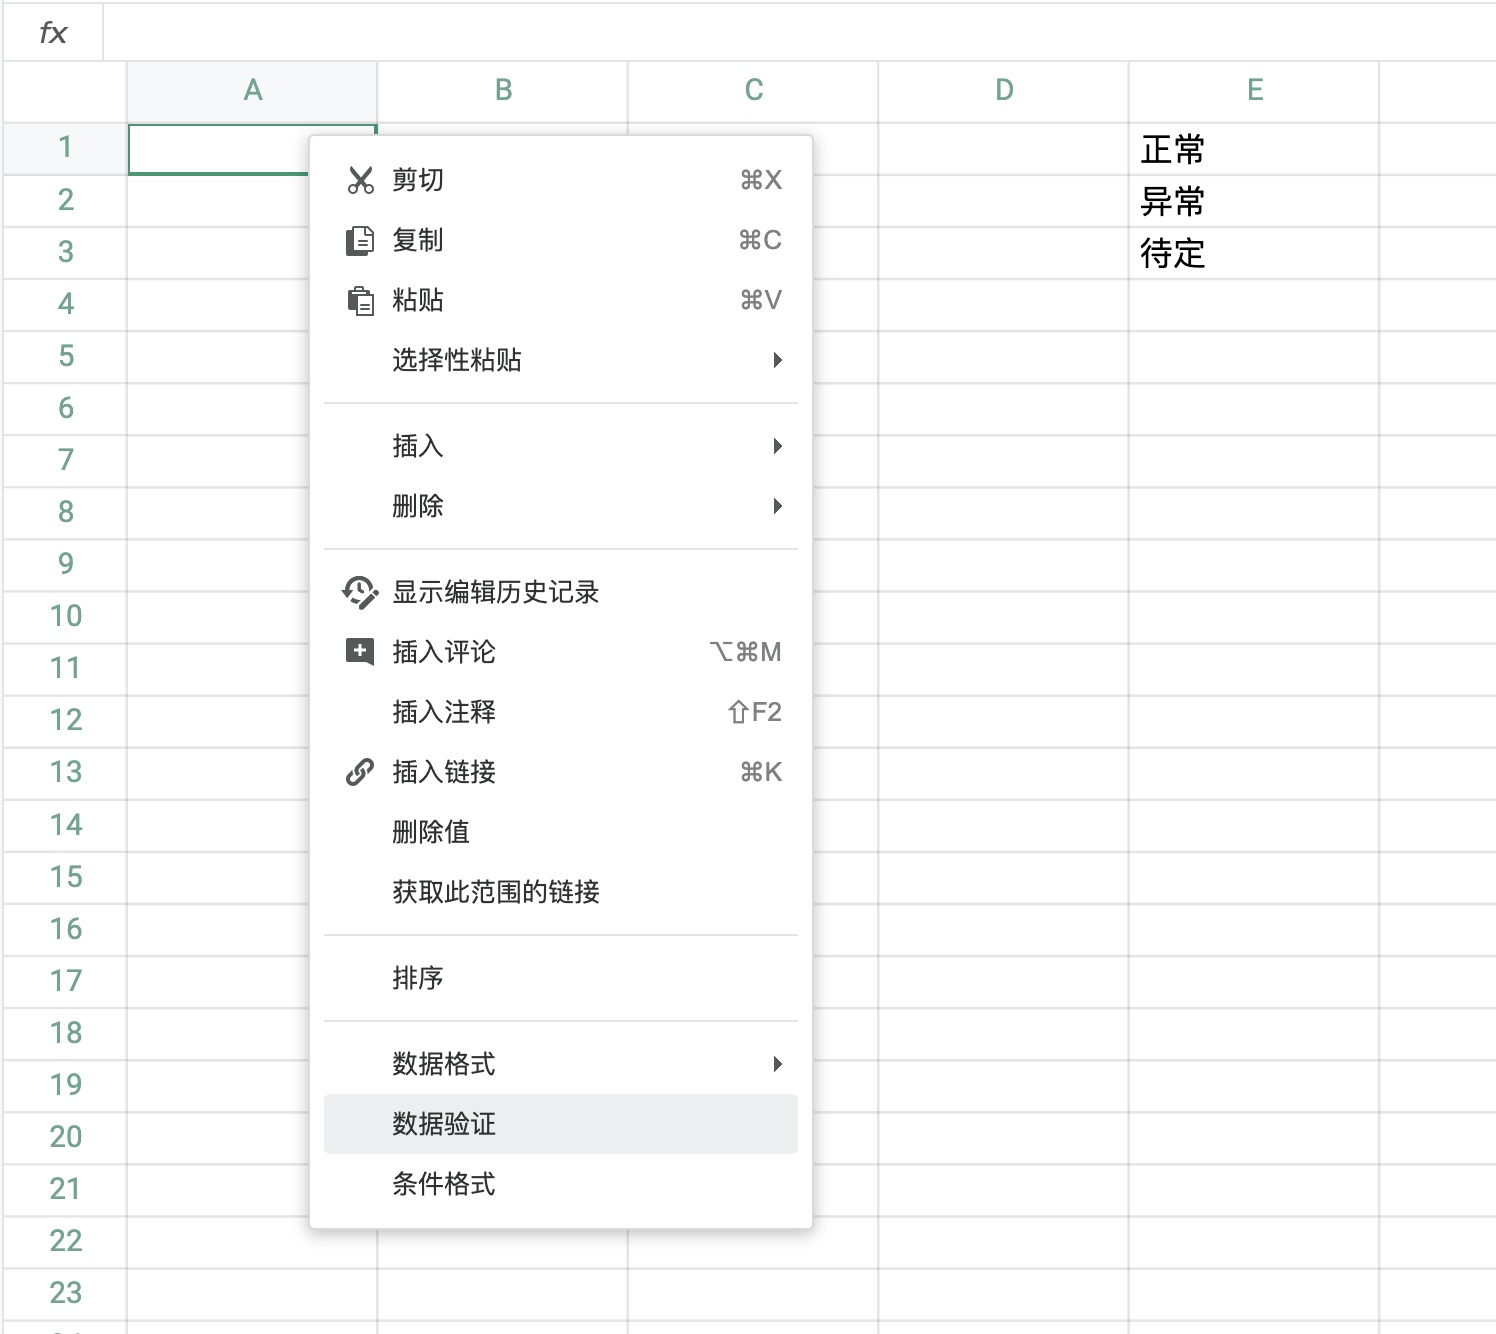This screenshot has width=1496, height=1334.
Task: Open the 插入 menu entry
Action: click(561, 446)
